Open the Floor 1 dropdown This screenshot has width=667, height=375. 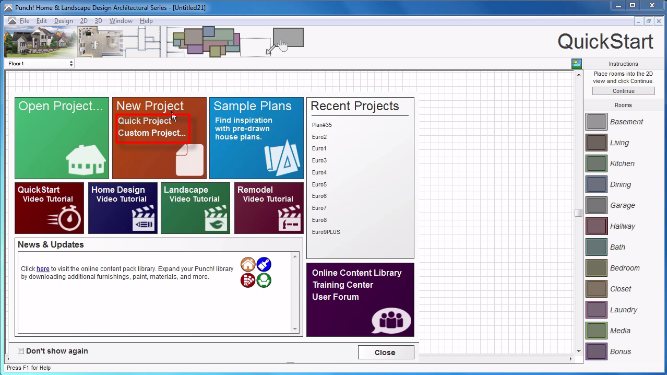pyautogui.click(x=40, y=63)
